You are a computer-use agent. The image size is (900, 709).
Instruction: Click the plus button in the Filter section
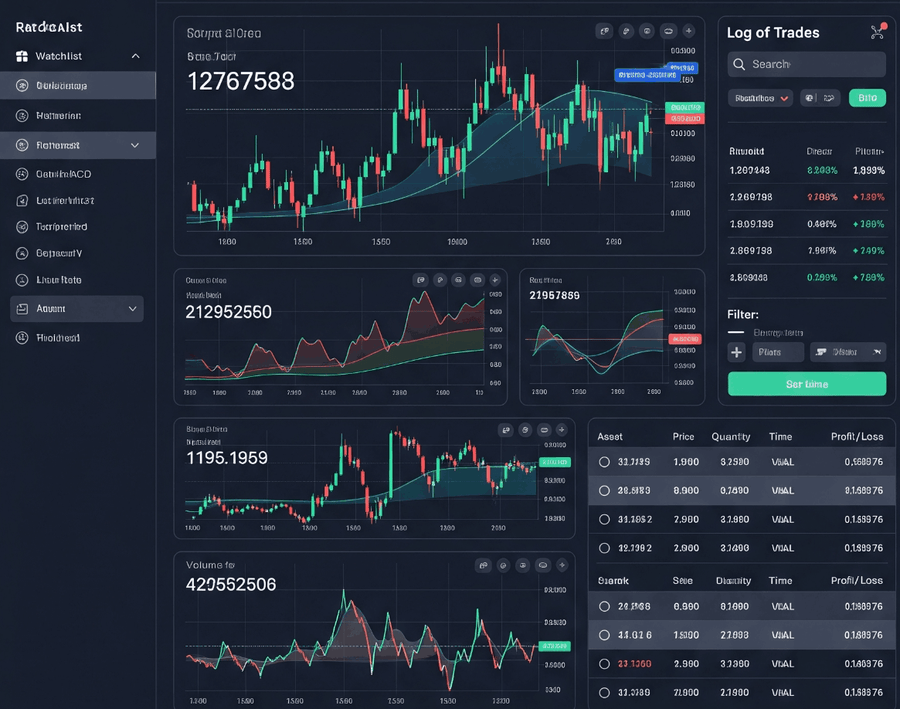tap(736, 352)
